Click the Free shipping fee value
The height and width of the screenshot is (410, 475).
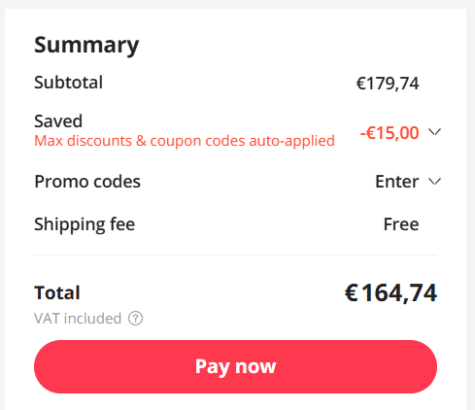pos(401,224)
